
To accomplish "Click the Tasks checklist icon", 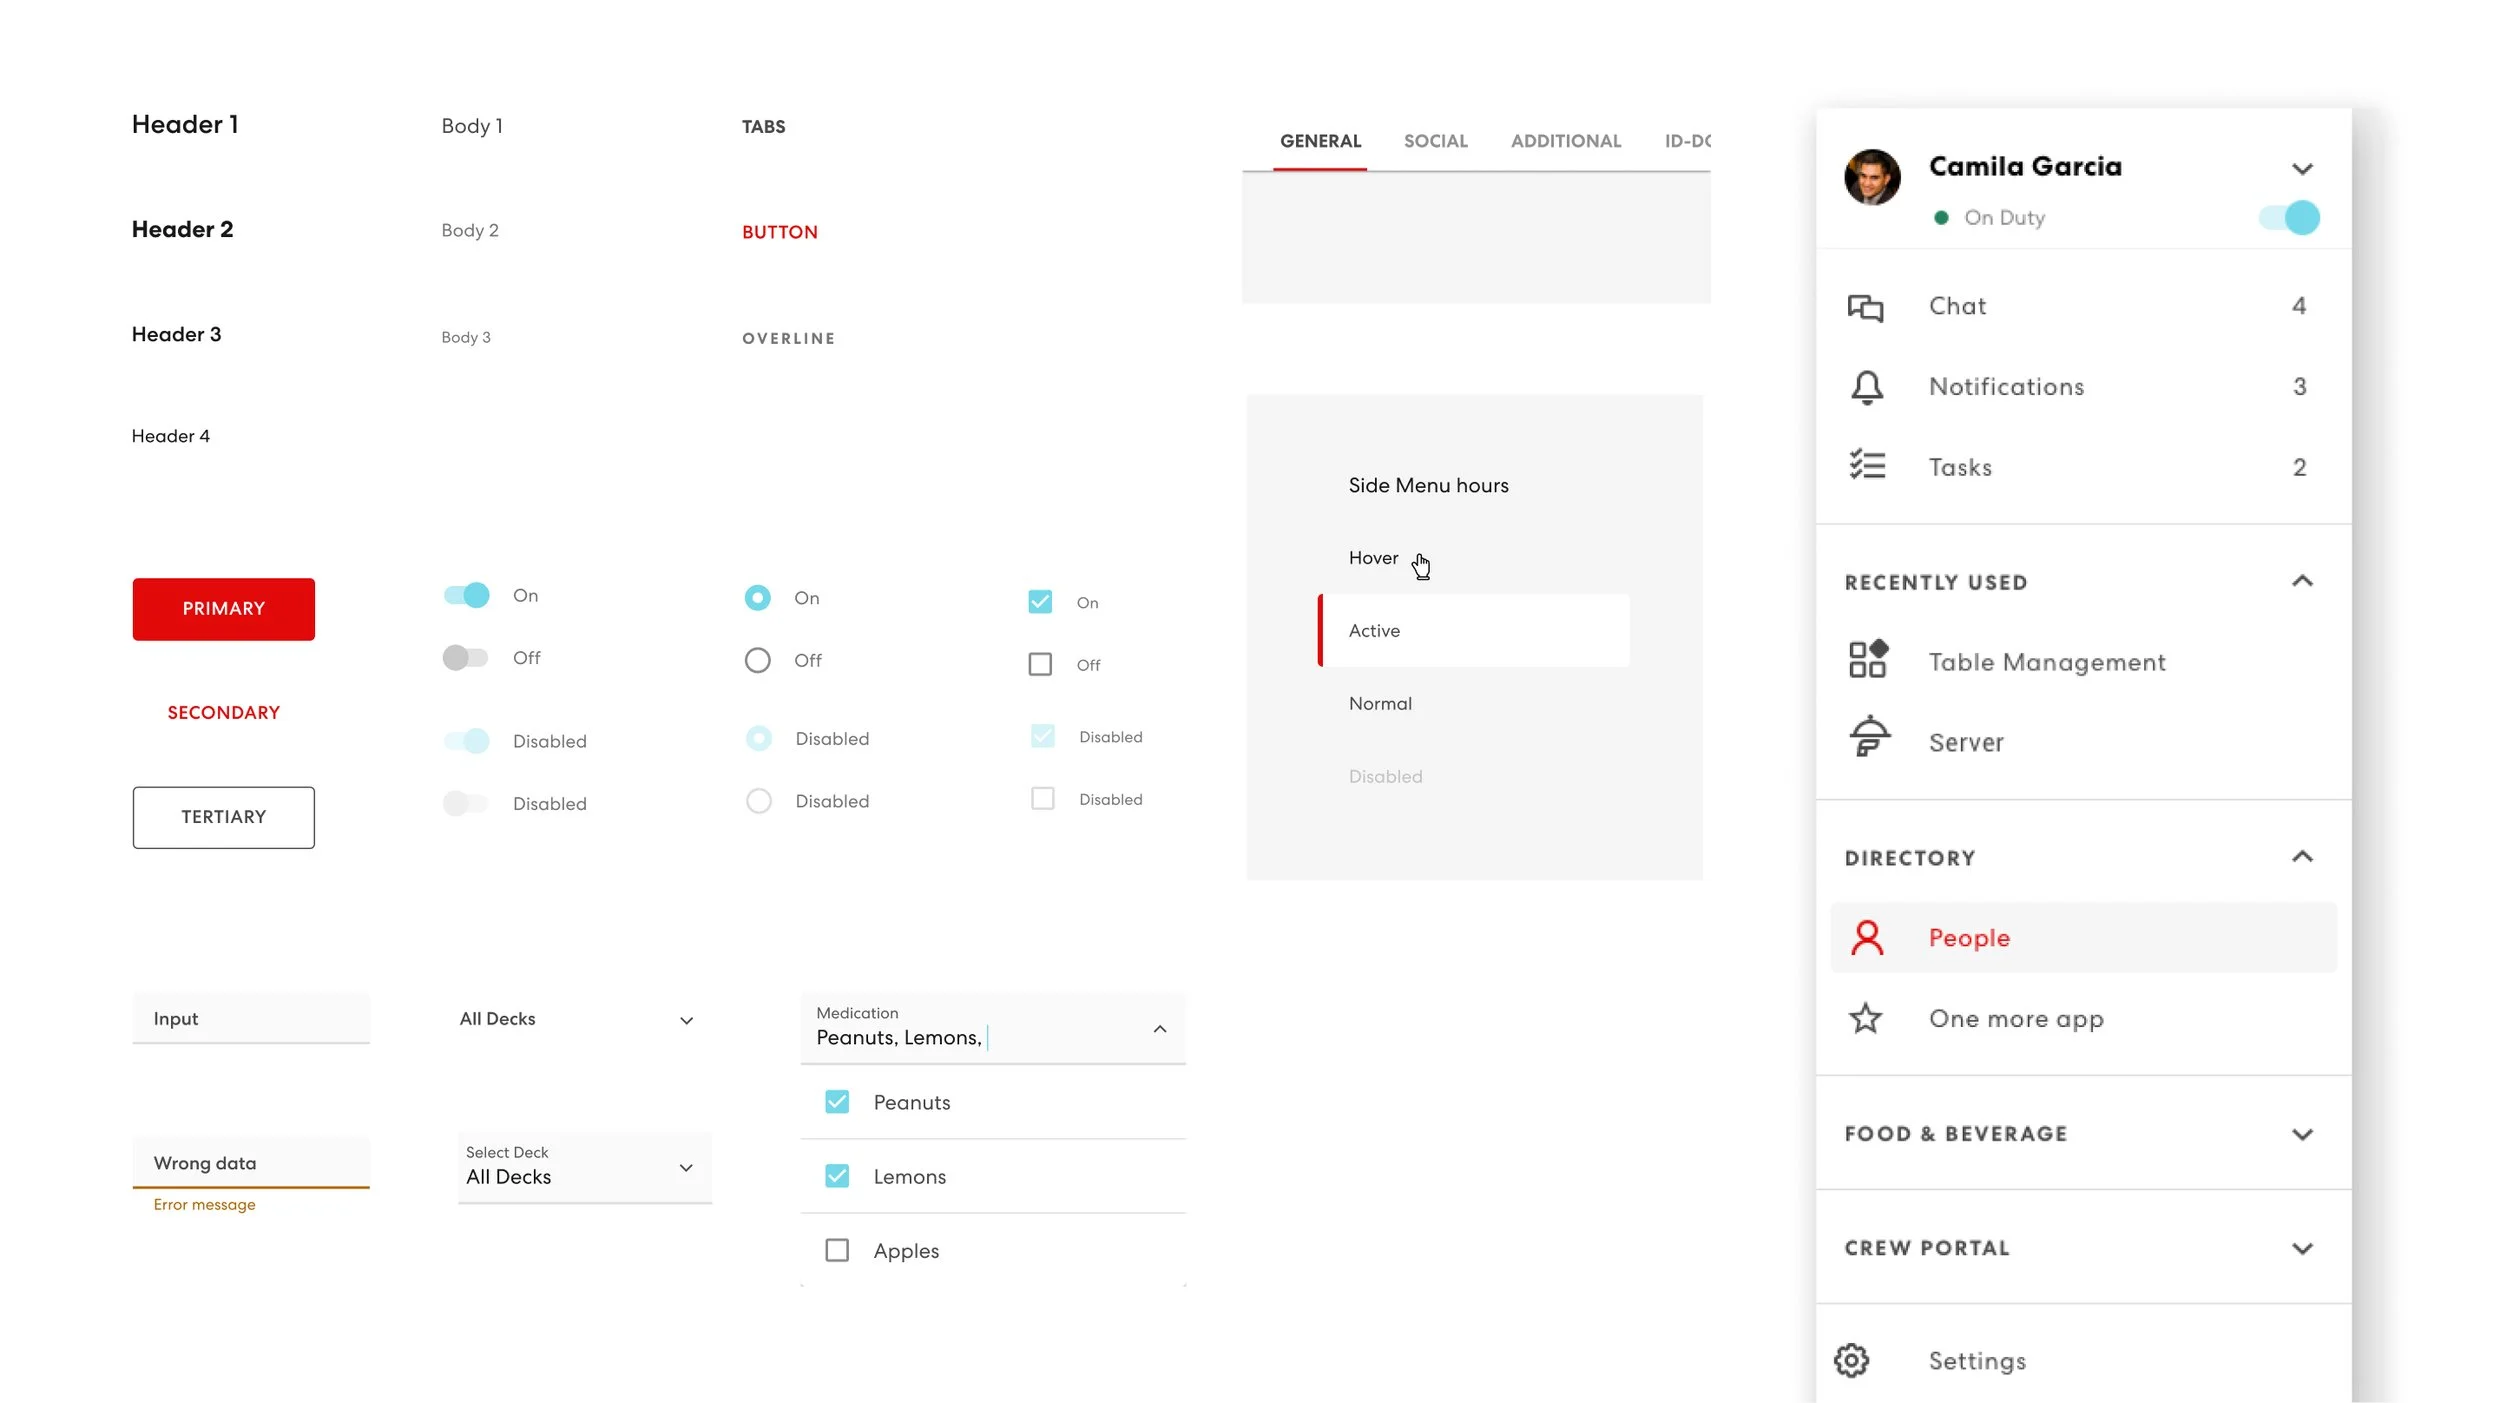I will point(1866,465).
